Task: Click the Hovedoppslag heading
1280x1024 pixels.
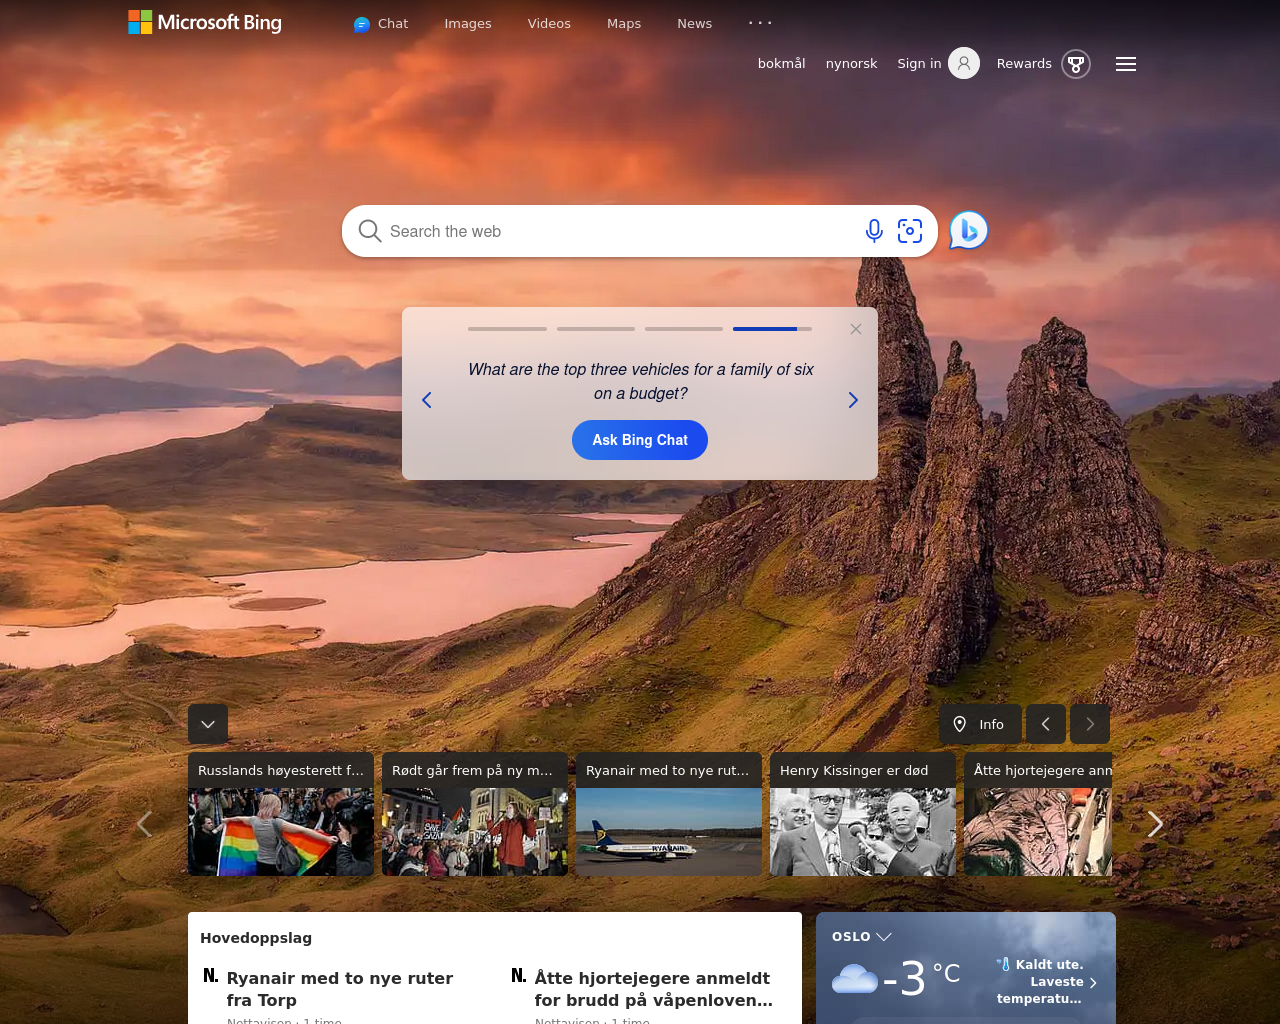Action: pos(256,938)
